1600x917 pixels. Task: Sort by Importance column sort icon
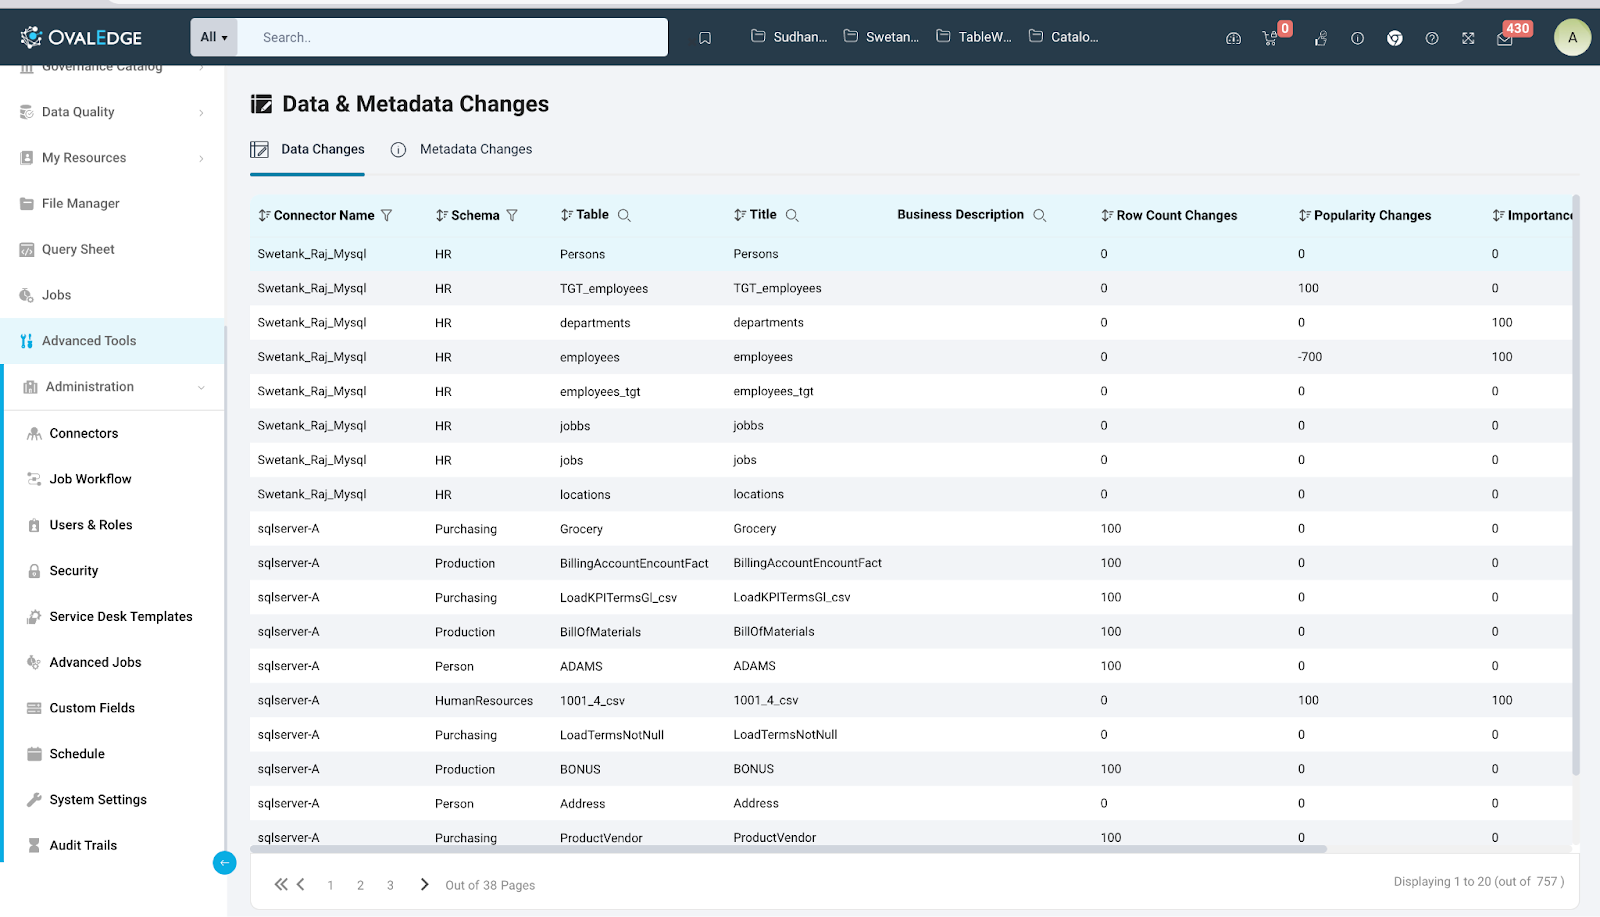click(x=1498, y=215)
